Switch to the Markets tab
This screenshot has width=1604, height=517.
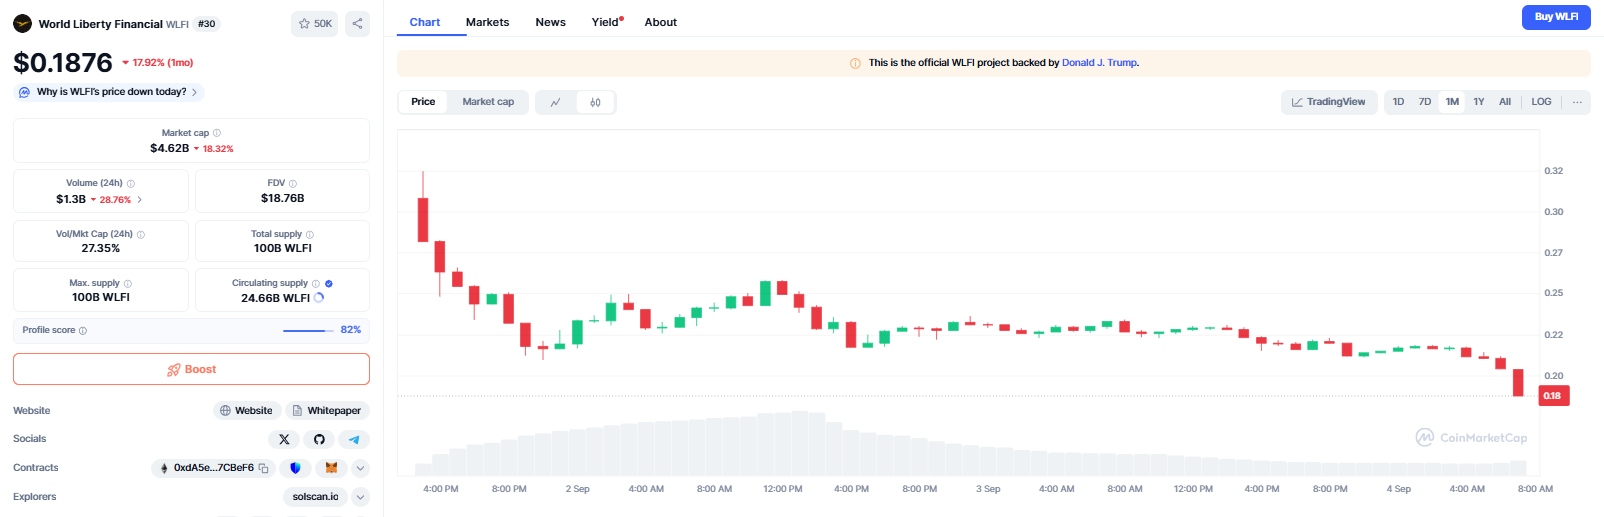point(487,22)
